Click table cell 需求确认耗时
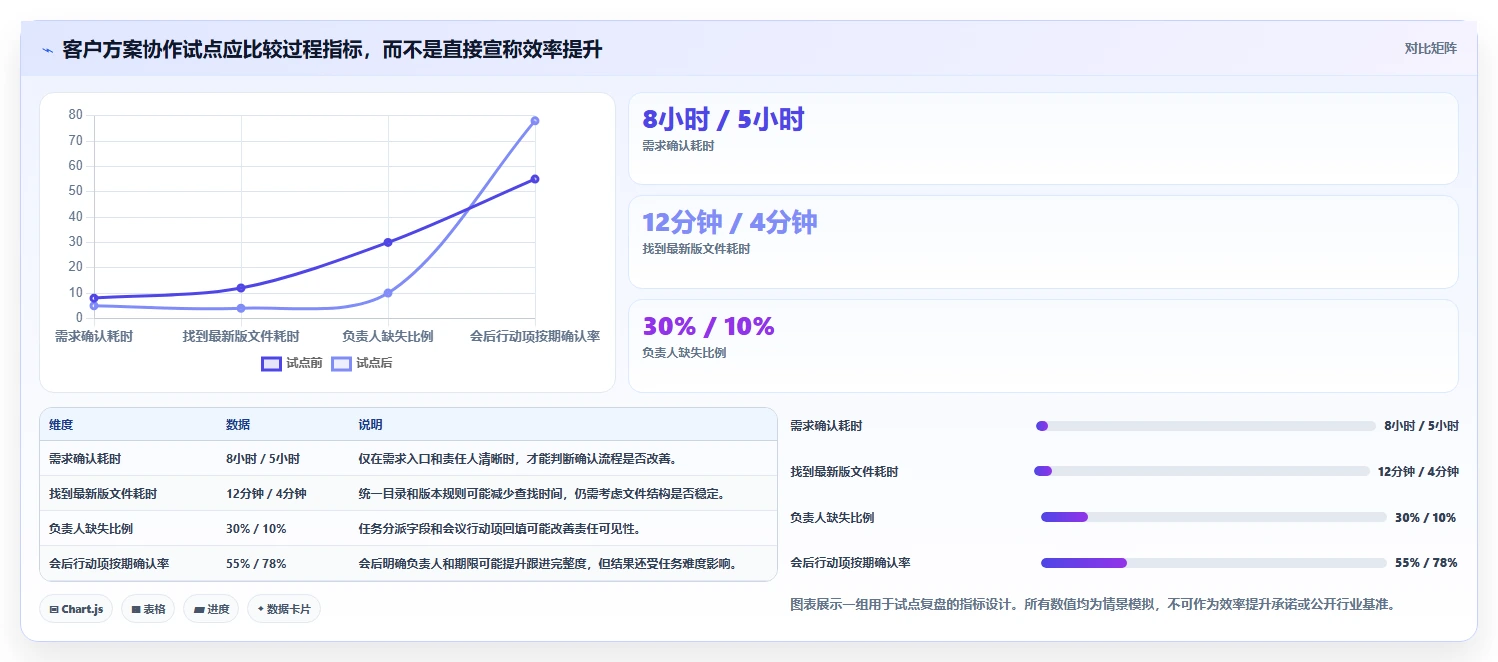 (x=85, y=459)
